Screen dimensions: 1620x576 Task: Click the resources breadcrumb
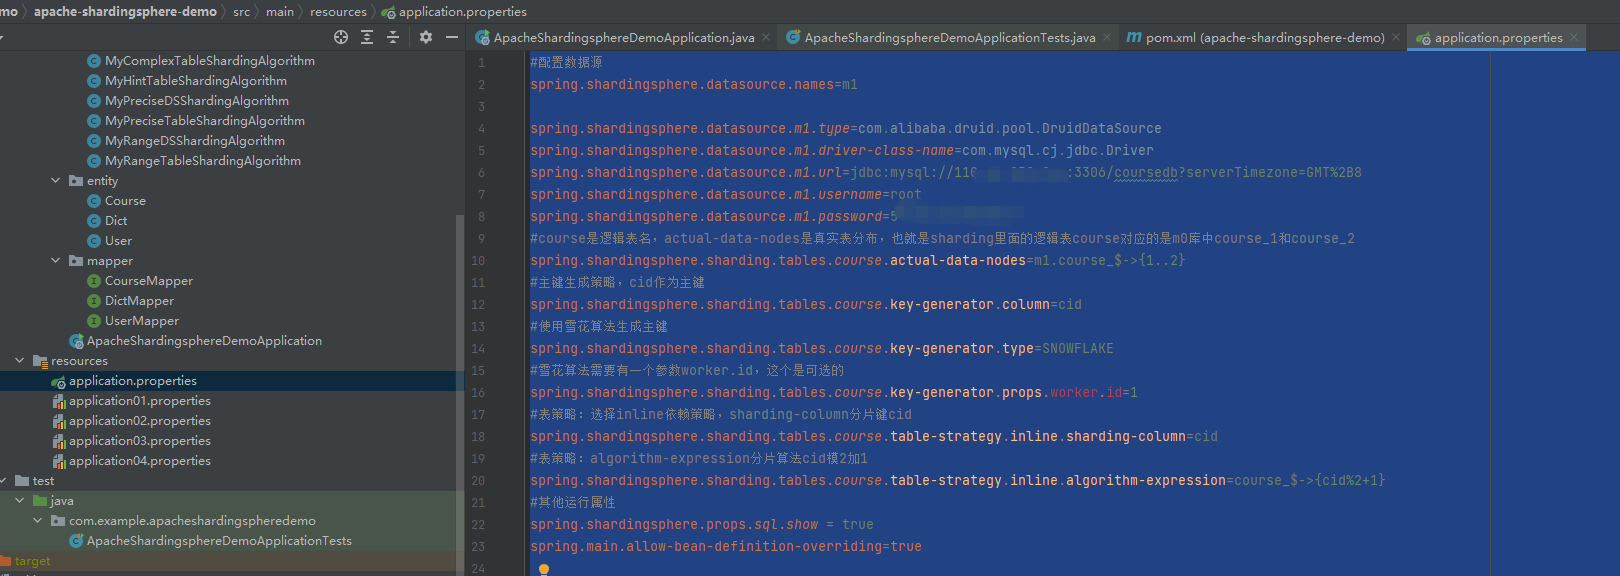coord(338,12)
